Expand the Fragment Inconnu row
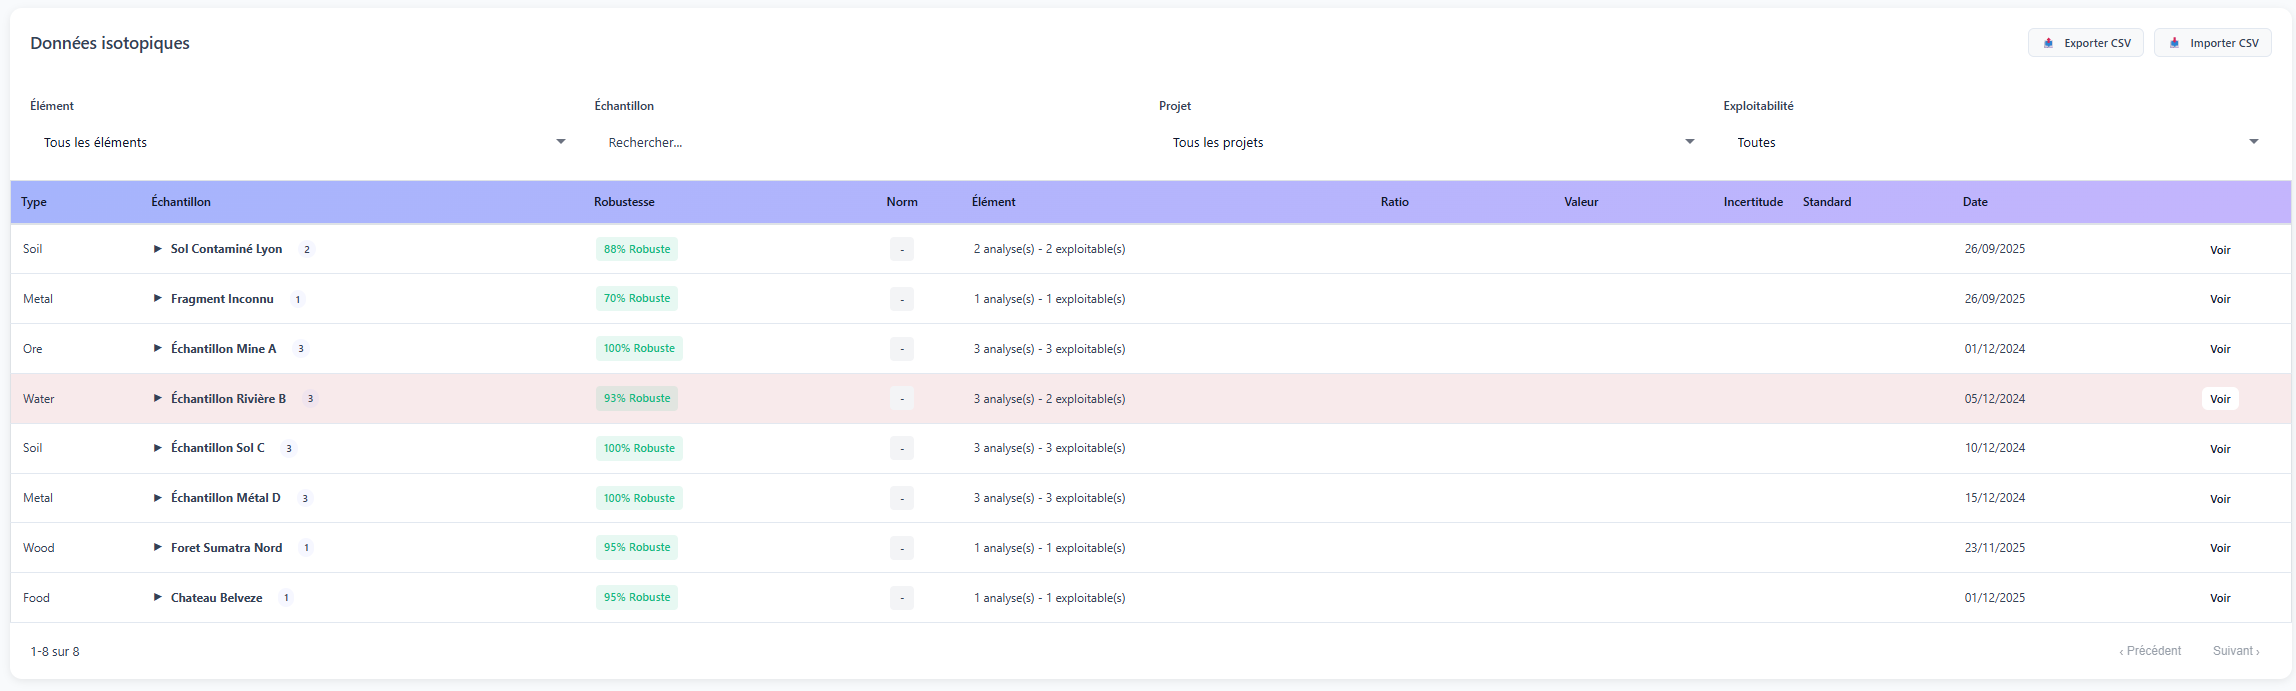 click(x=157, y=299)
